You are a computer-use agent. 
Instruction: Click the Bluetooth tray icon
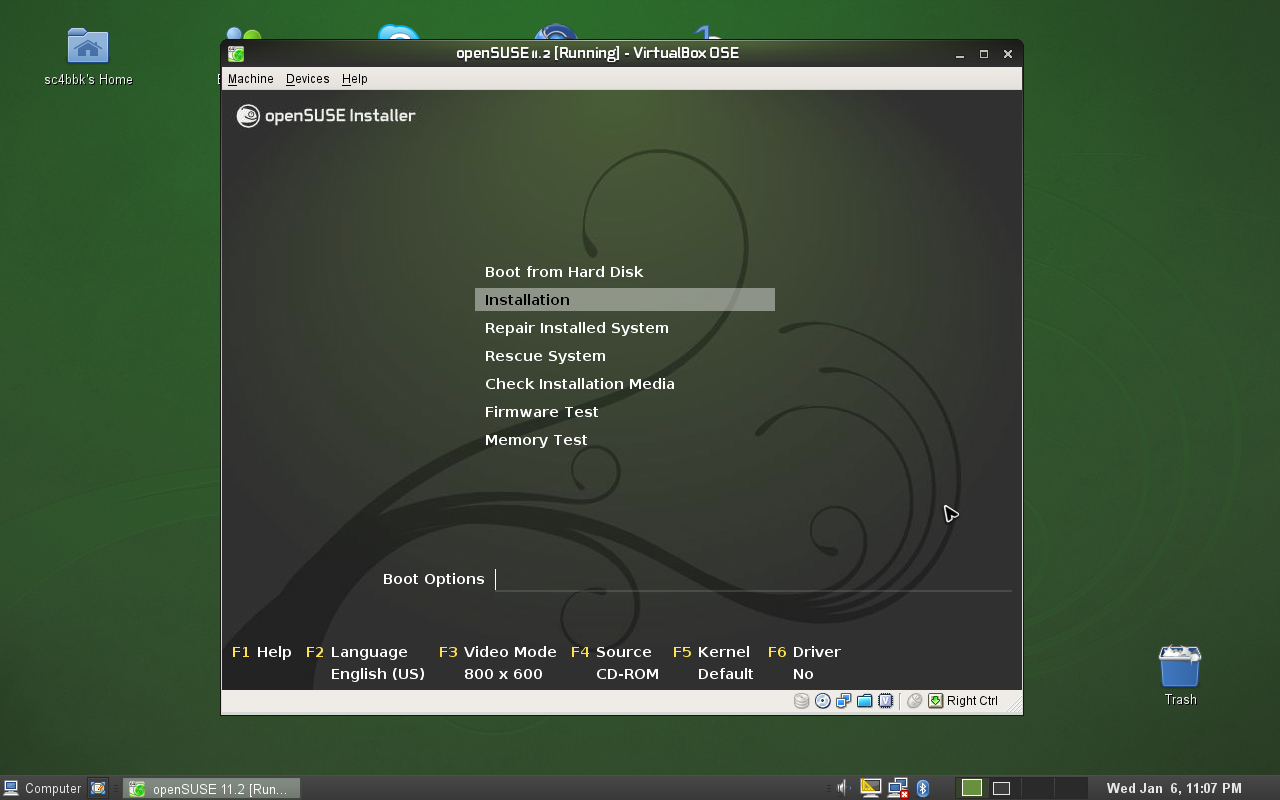point(923,788)
